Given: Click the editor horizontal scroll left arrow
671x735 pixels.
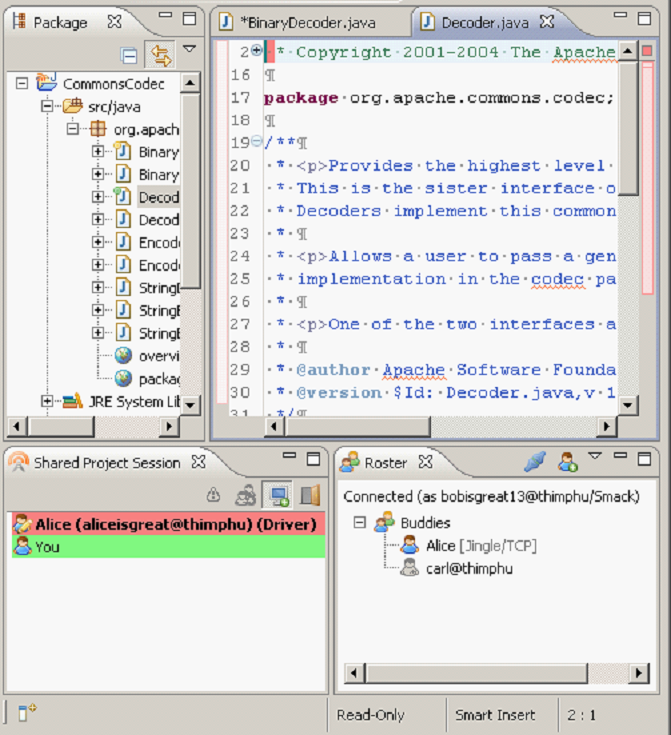Looking at the screenshot, I should [274, 426].
